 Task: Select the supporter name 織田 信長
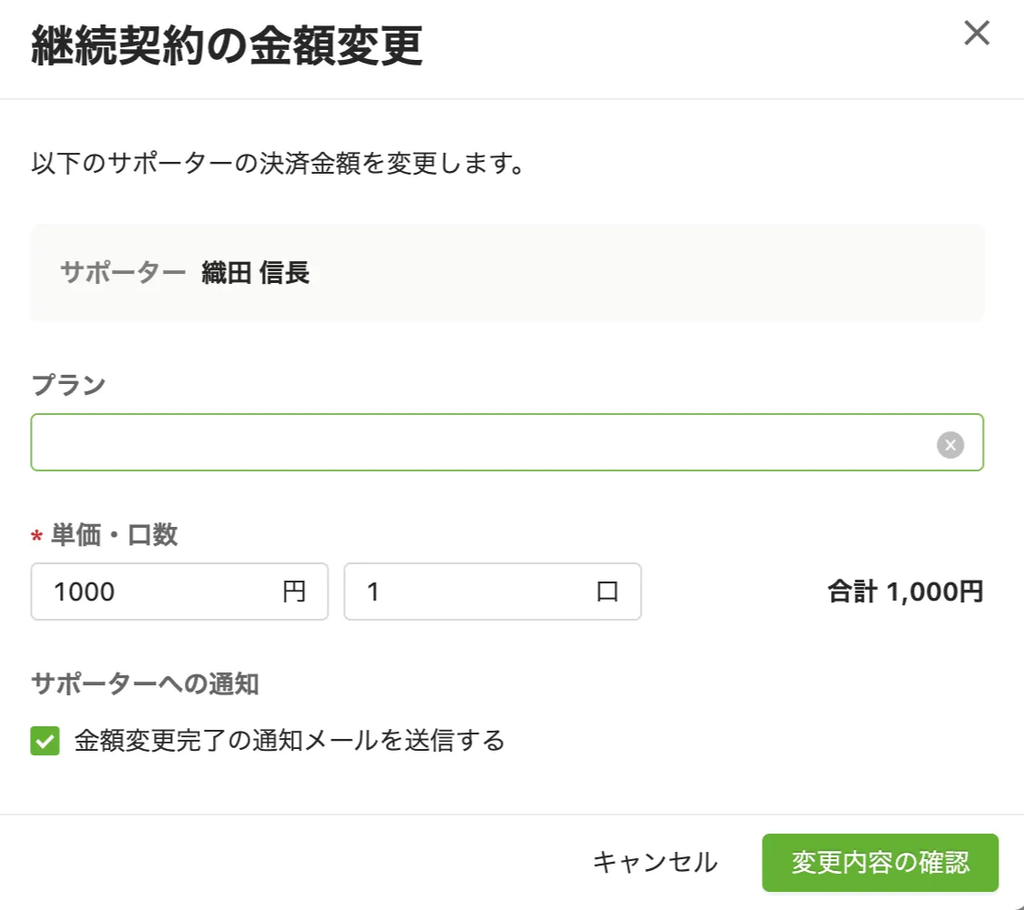pyautogui.click(x=255, y=272)
